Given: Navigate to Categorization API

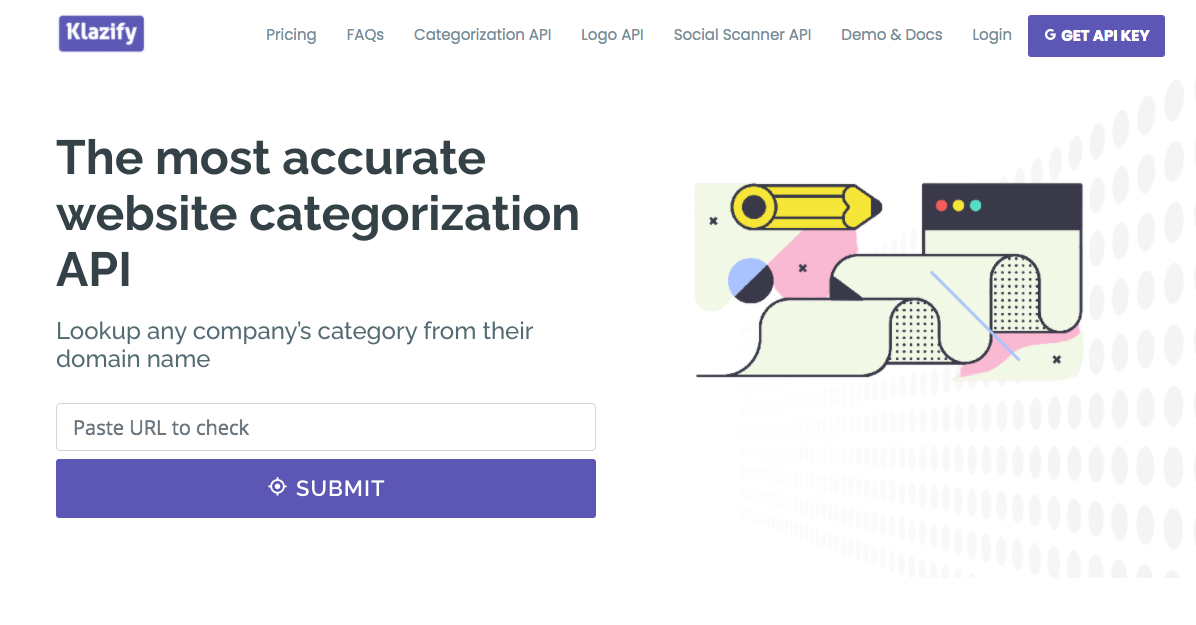Looking at the screenshot, I should pos(482,35).
